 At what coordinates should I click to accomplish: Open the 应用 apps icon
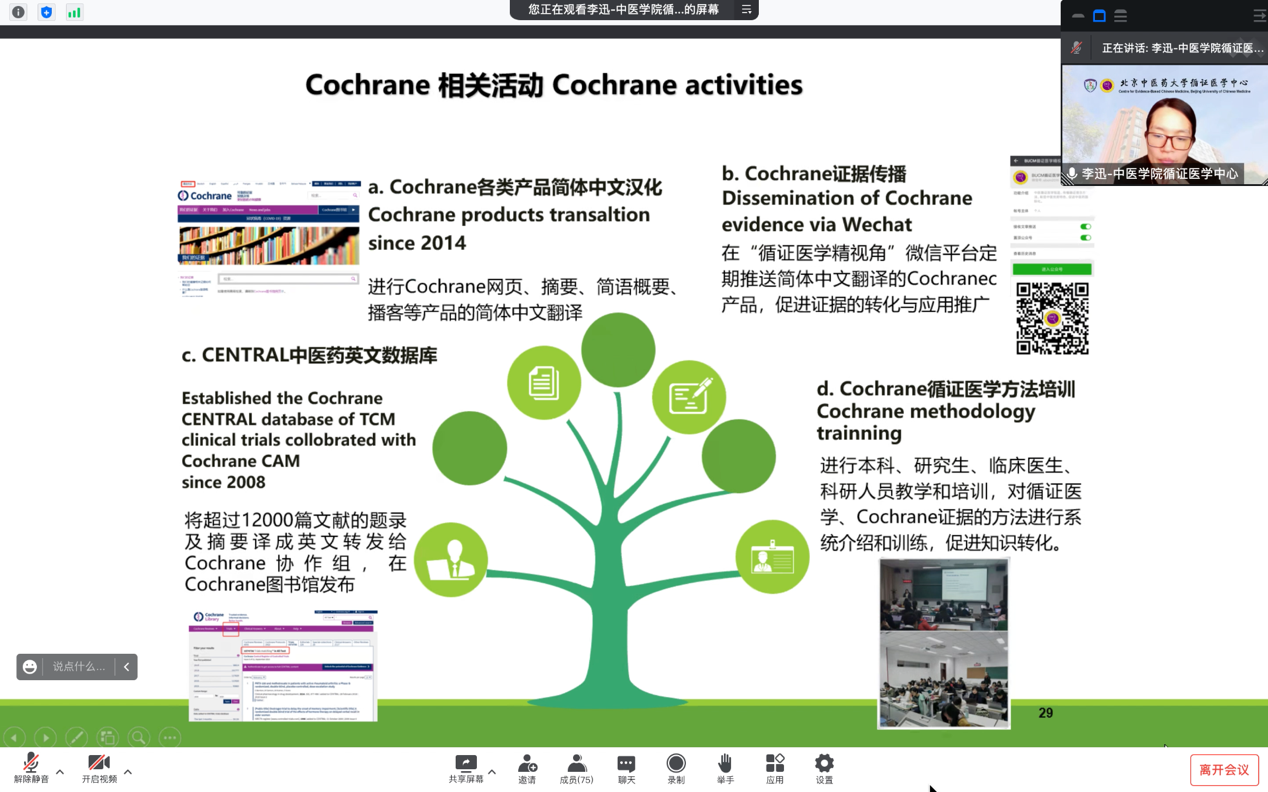coord(775,767)
